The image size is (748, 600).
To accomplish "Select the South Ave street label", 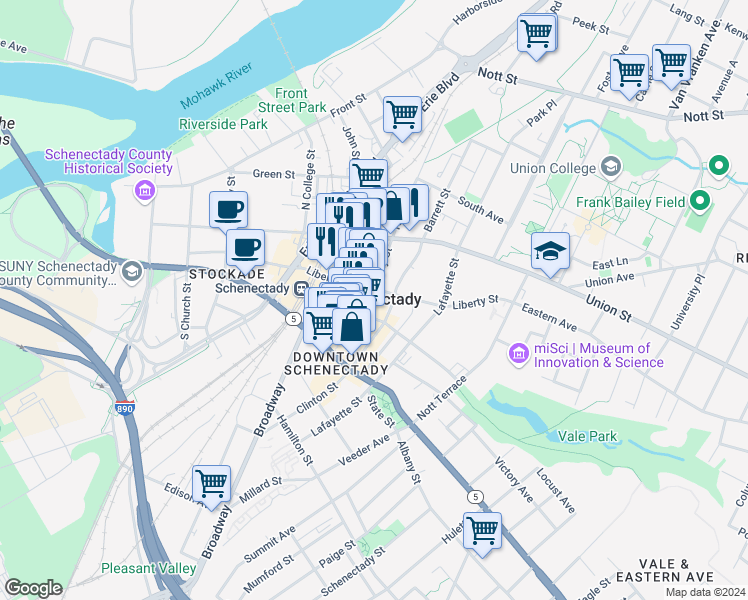I will 480,210.
